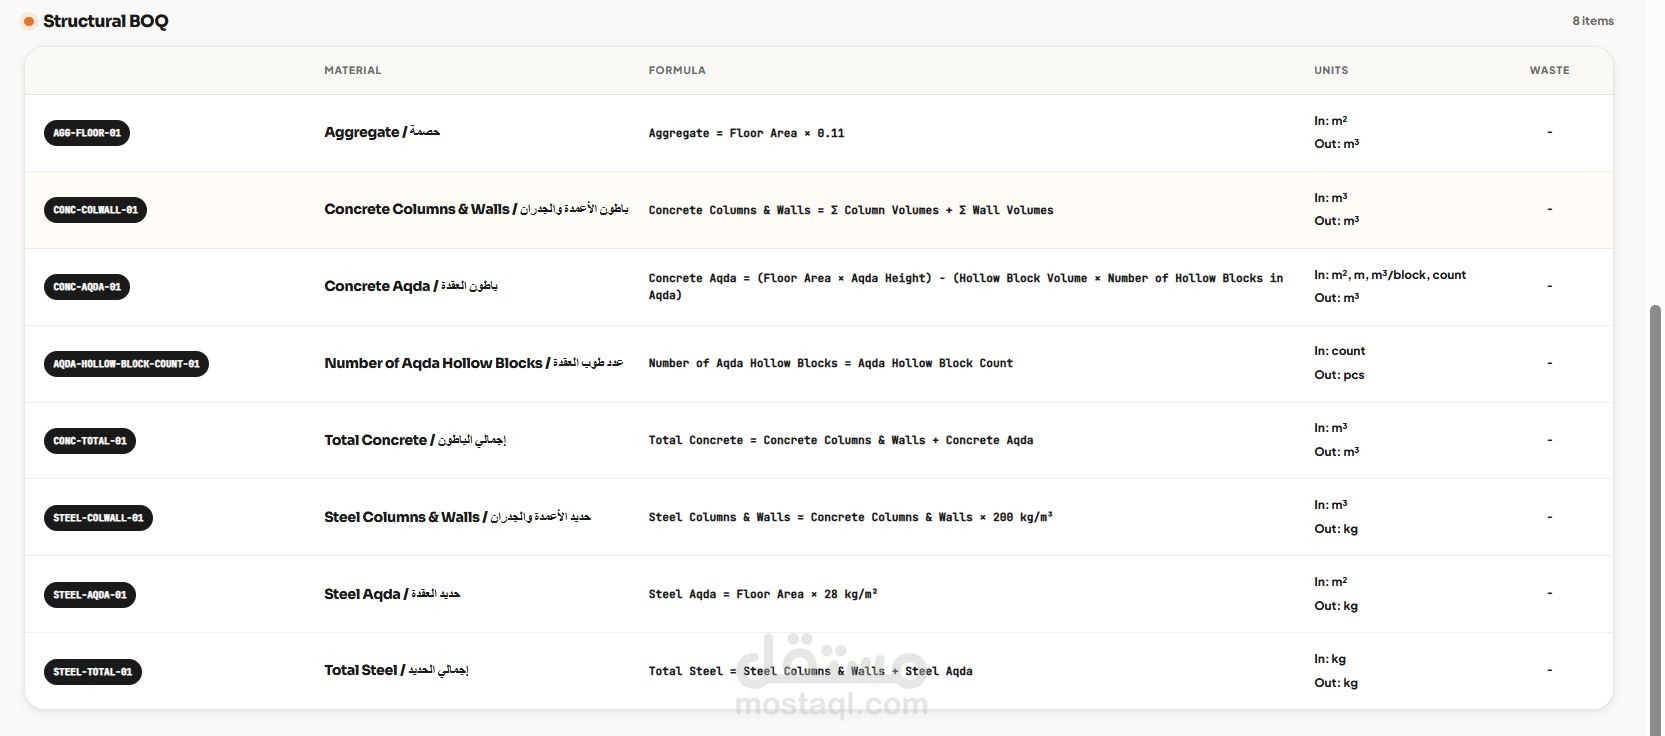Select the Concrete Columns & Walls material name
1665x736 pixels.
tap(476, 209)
